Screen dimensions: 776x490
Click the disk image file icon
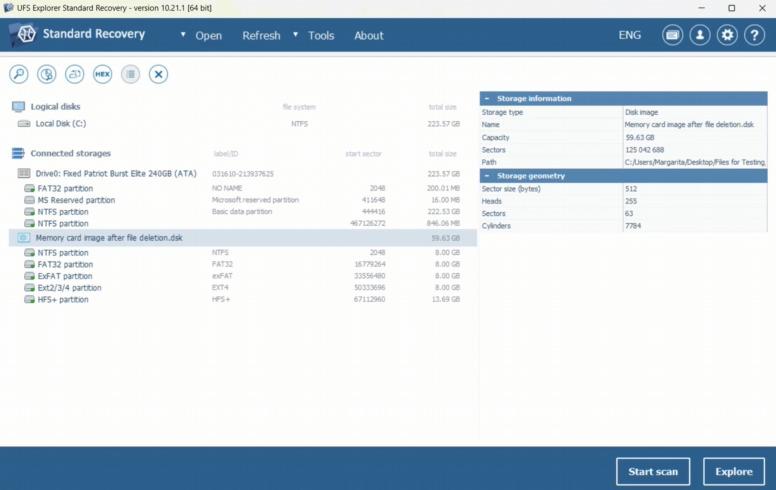coord(23,238)
